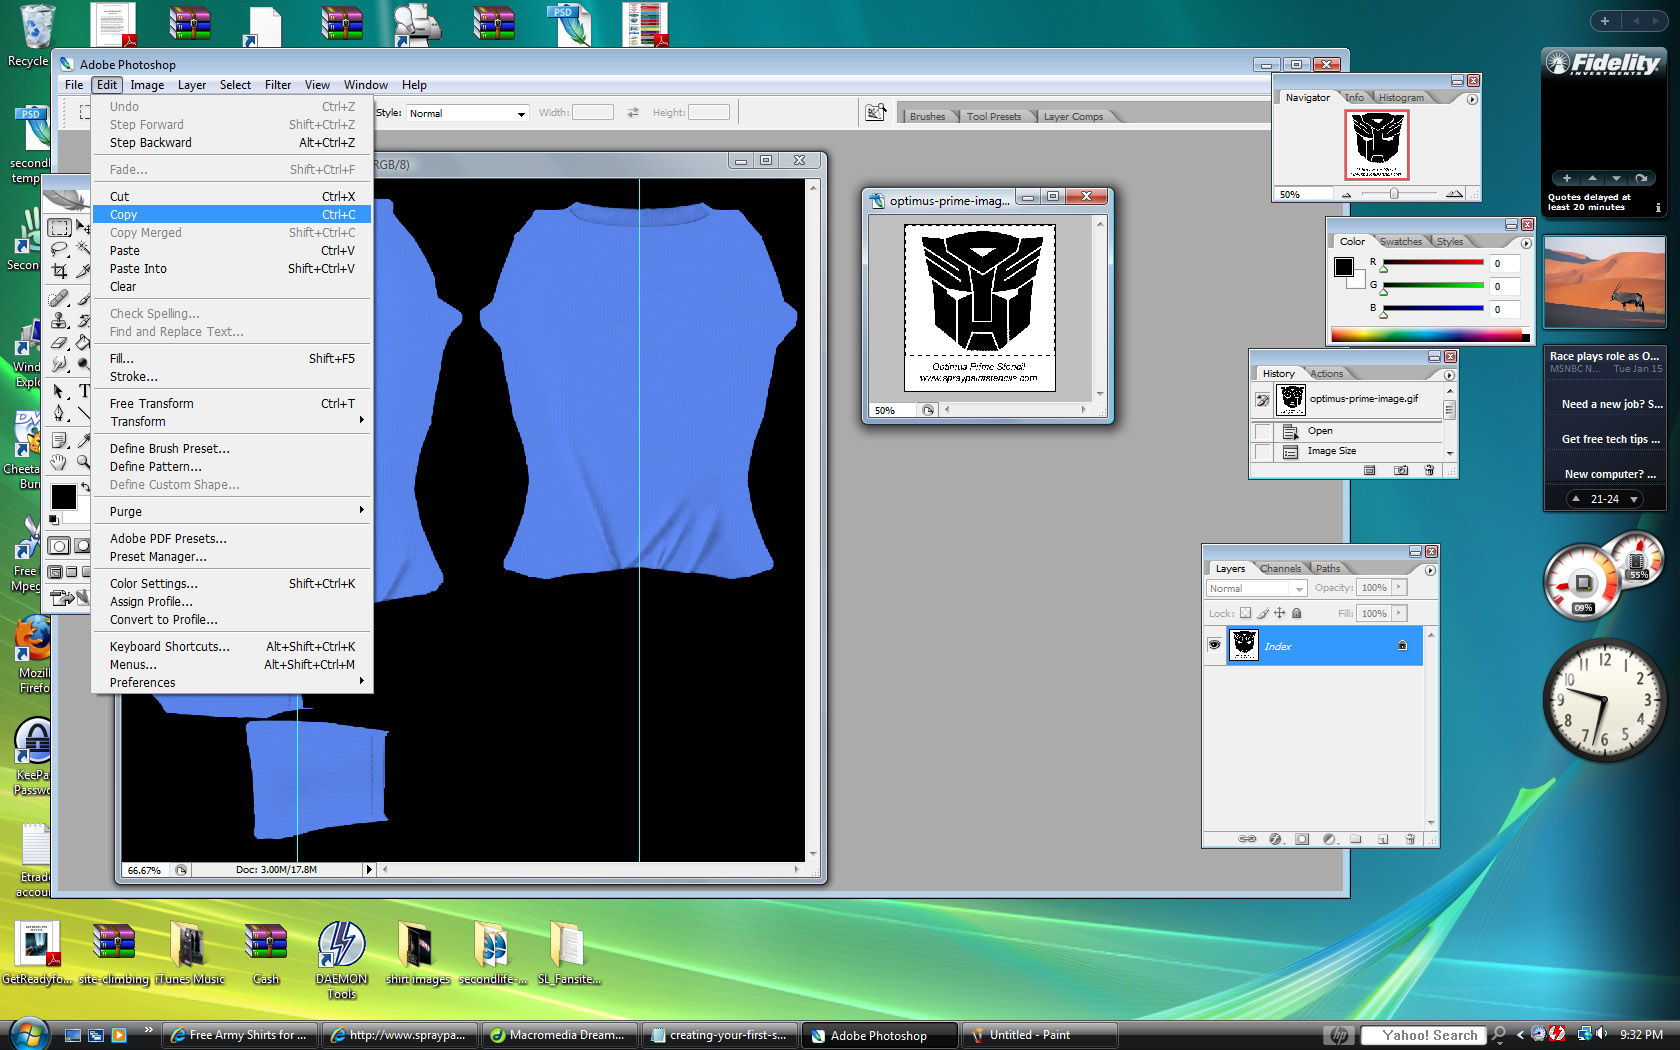Viewport: 1680px width, 1050px height.
Task: Select the Clone Stamp tool
Action: coord(60,320)
